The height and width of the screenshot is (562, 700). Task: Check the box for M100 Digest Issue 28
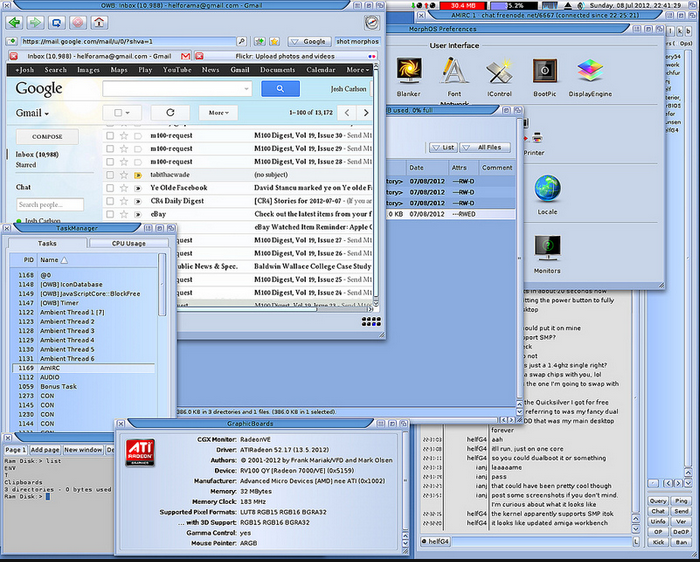tap(110, 162)
